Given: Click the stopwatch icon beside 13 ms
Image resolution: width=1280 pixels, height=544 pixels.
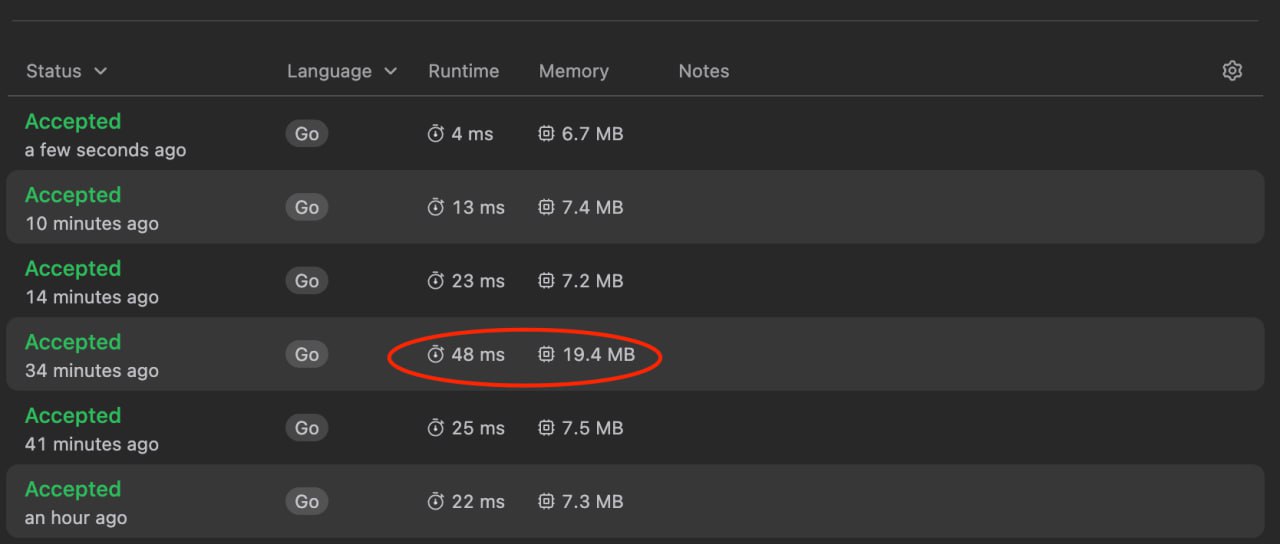Looking at the screenshot, I should pos(435,207).
